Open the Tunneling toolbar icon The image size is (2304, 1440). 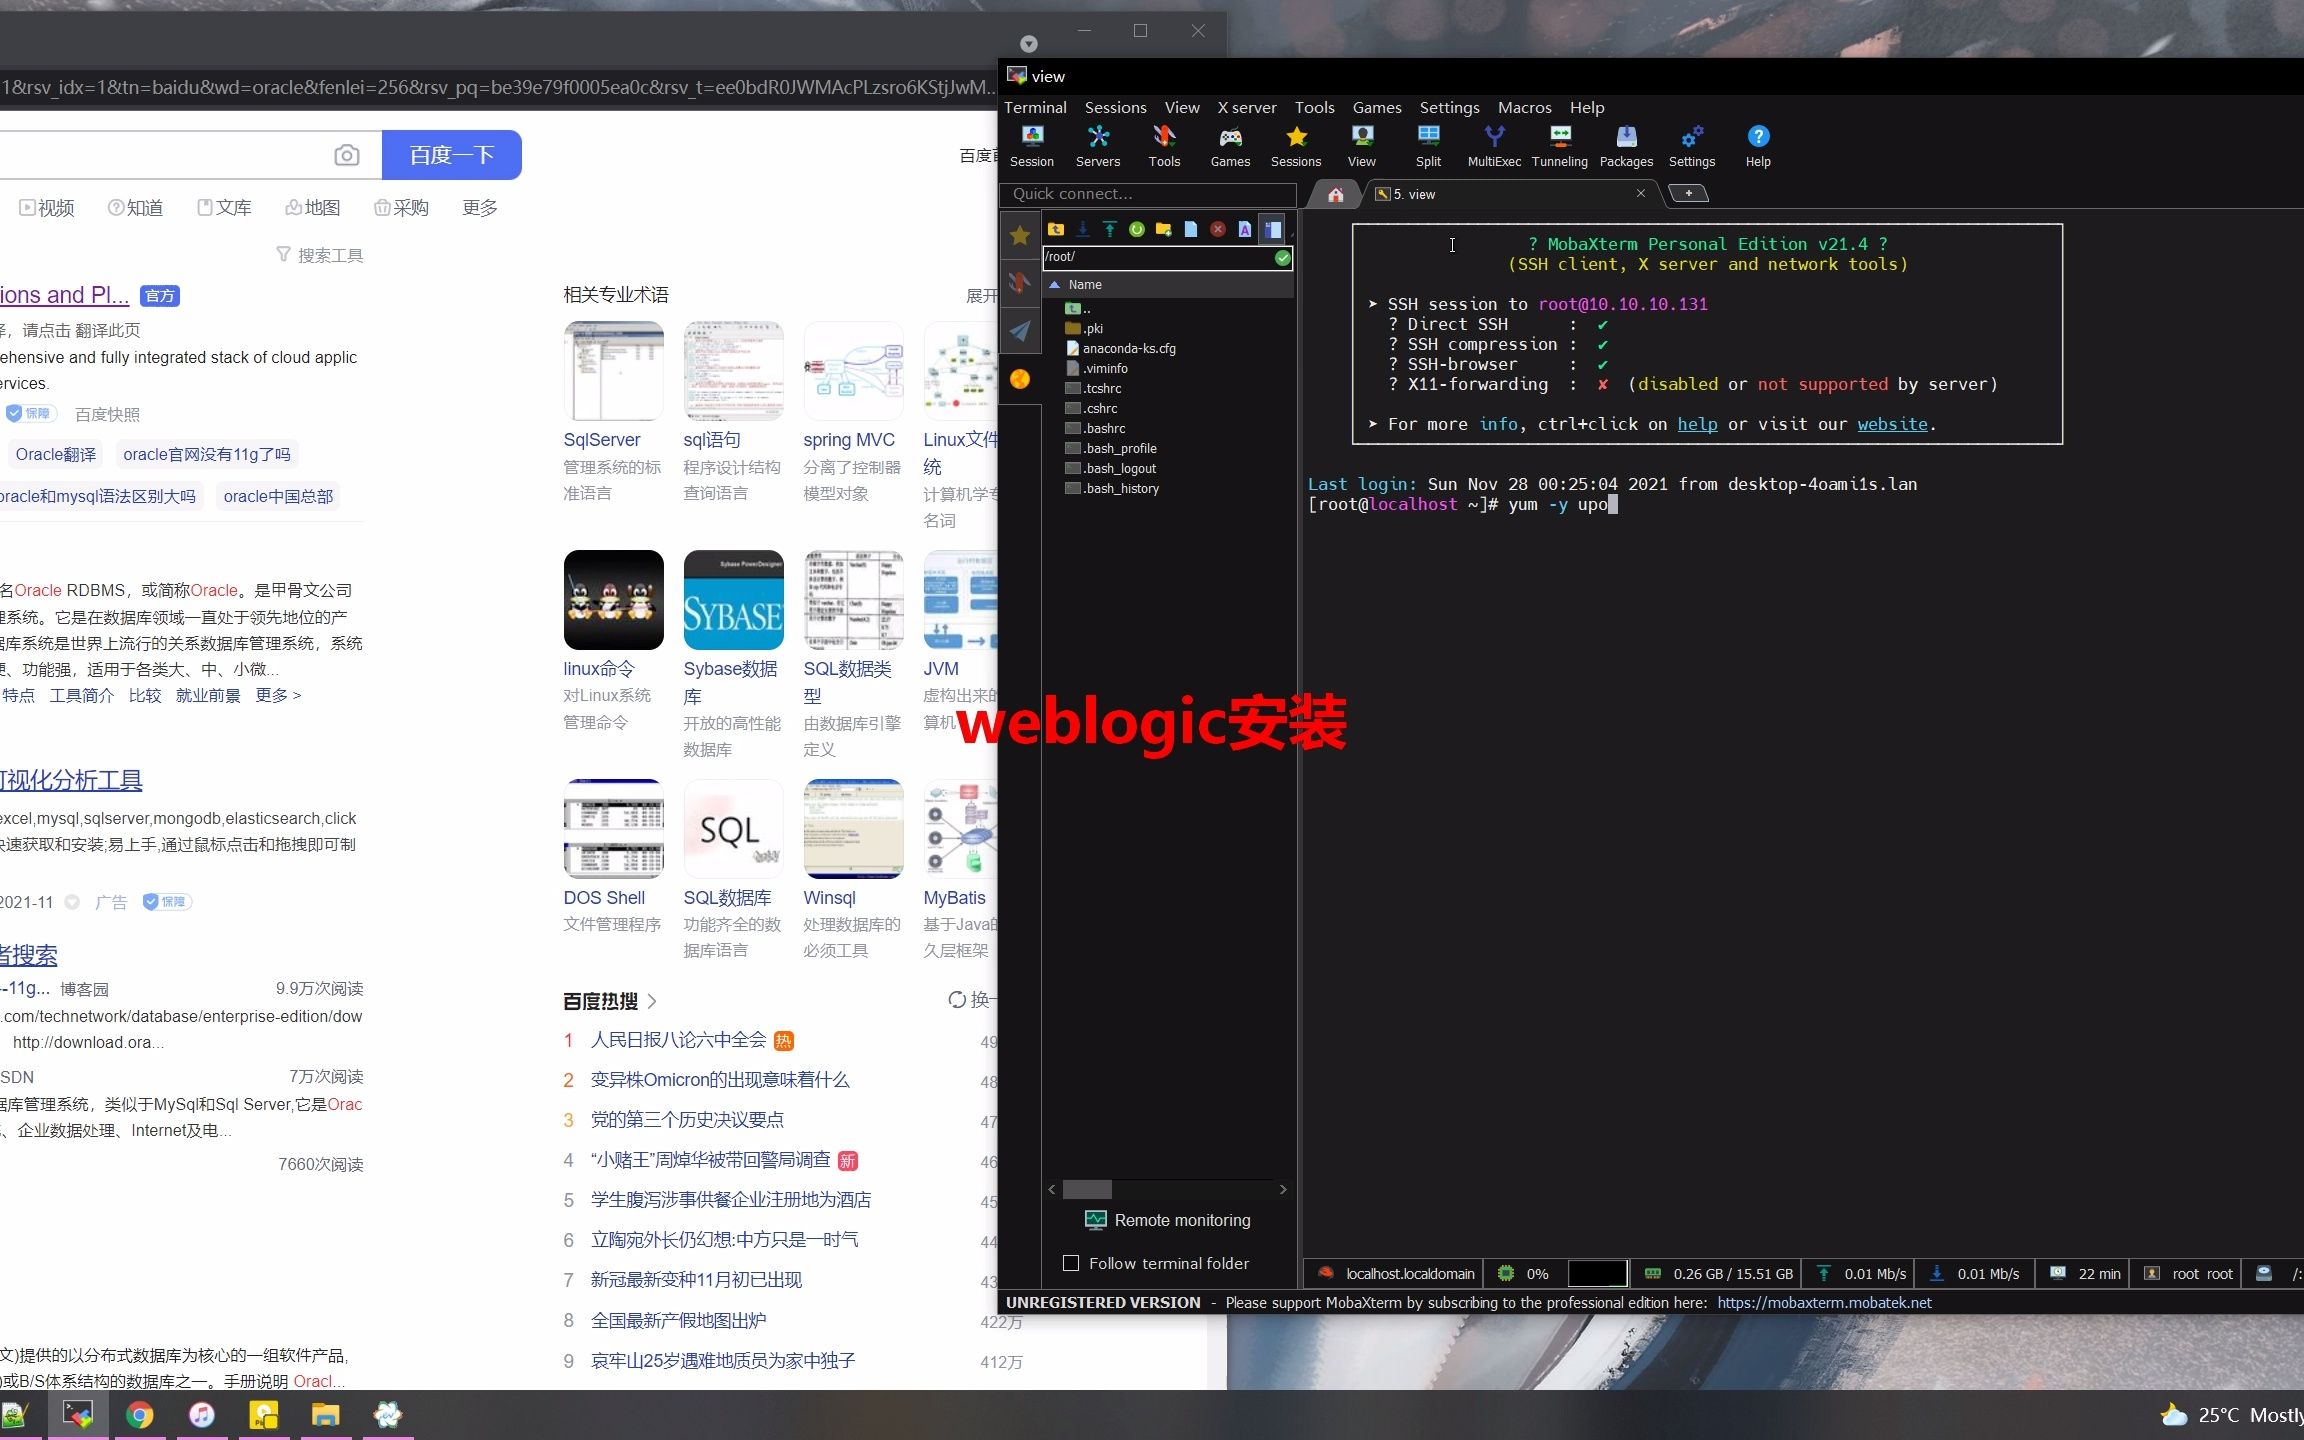[1560, 146]
